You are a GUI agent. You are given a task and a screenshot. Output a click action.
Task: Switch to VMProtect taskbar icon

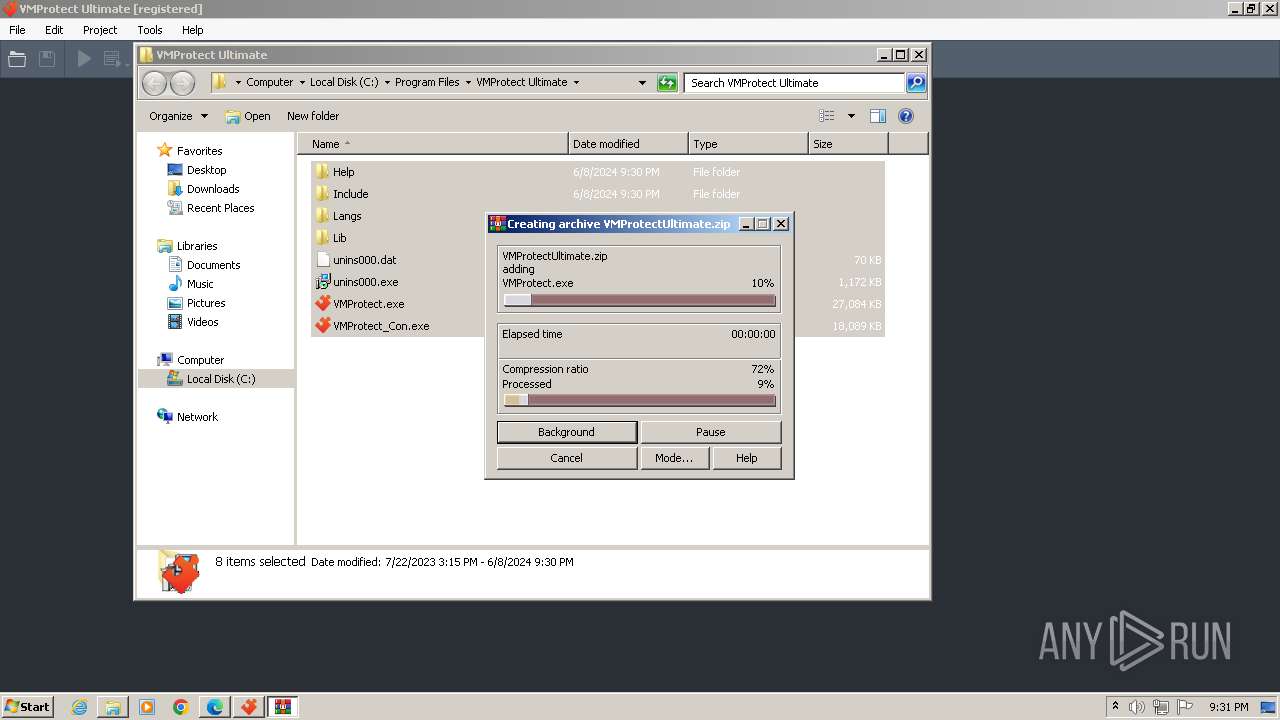point(249,707)
